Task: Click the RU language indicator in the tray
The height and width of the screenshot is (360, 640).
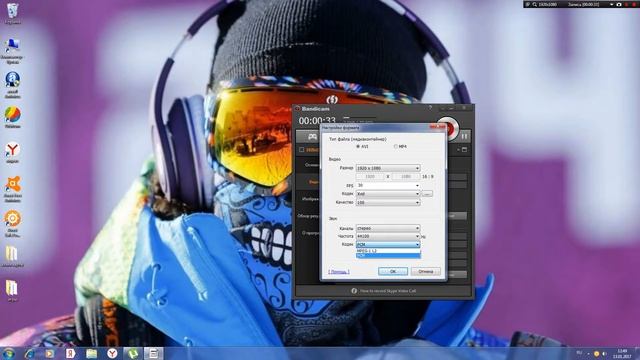Action: coord(579,352)
